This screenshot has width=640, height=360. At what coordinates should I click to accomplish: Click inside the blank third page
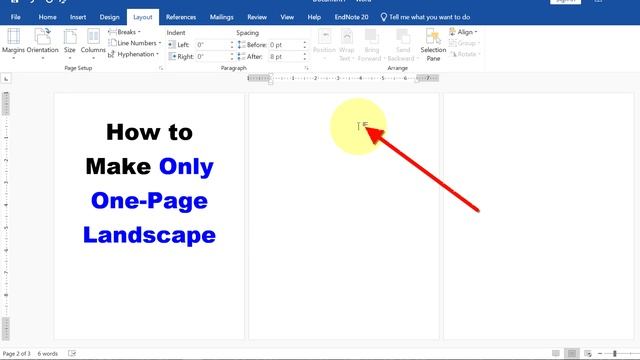539,216
